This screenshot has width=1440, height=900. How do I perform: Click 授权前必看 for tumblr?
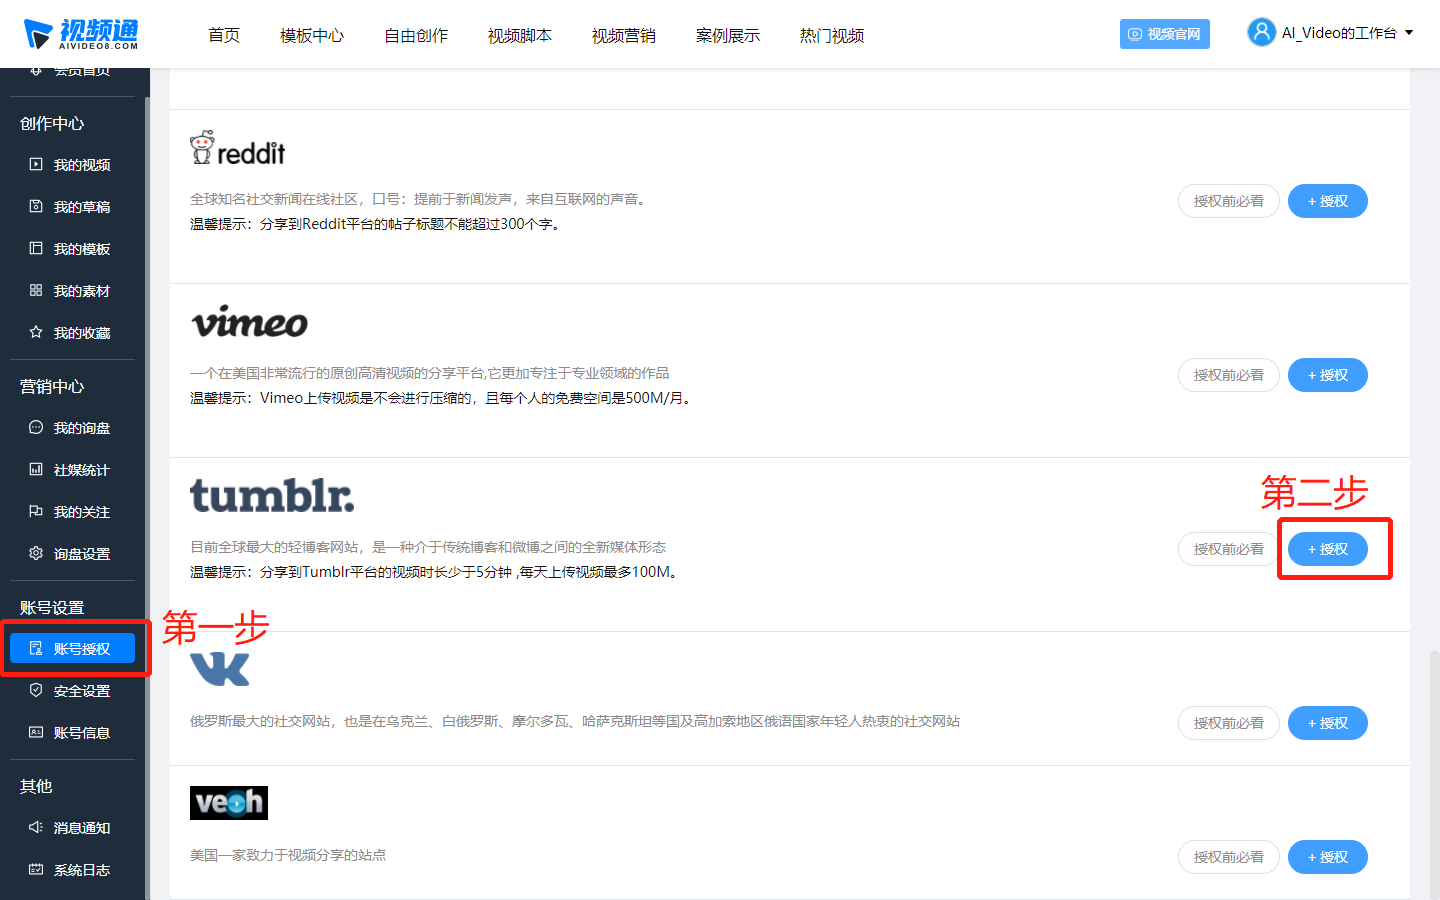coord(1229,549)
